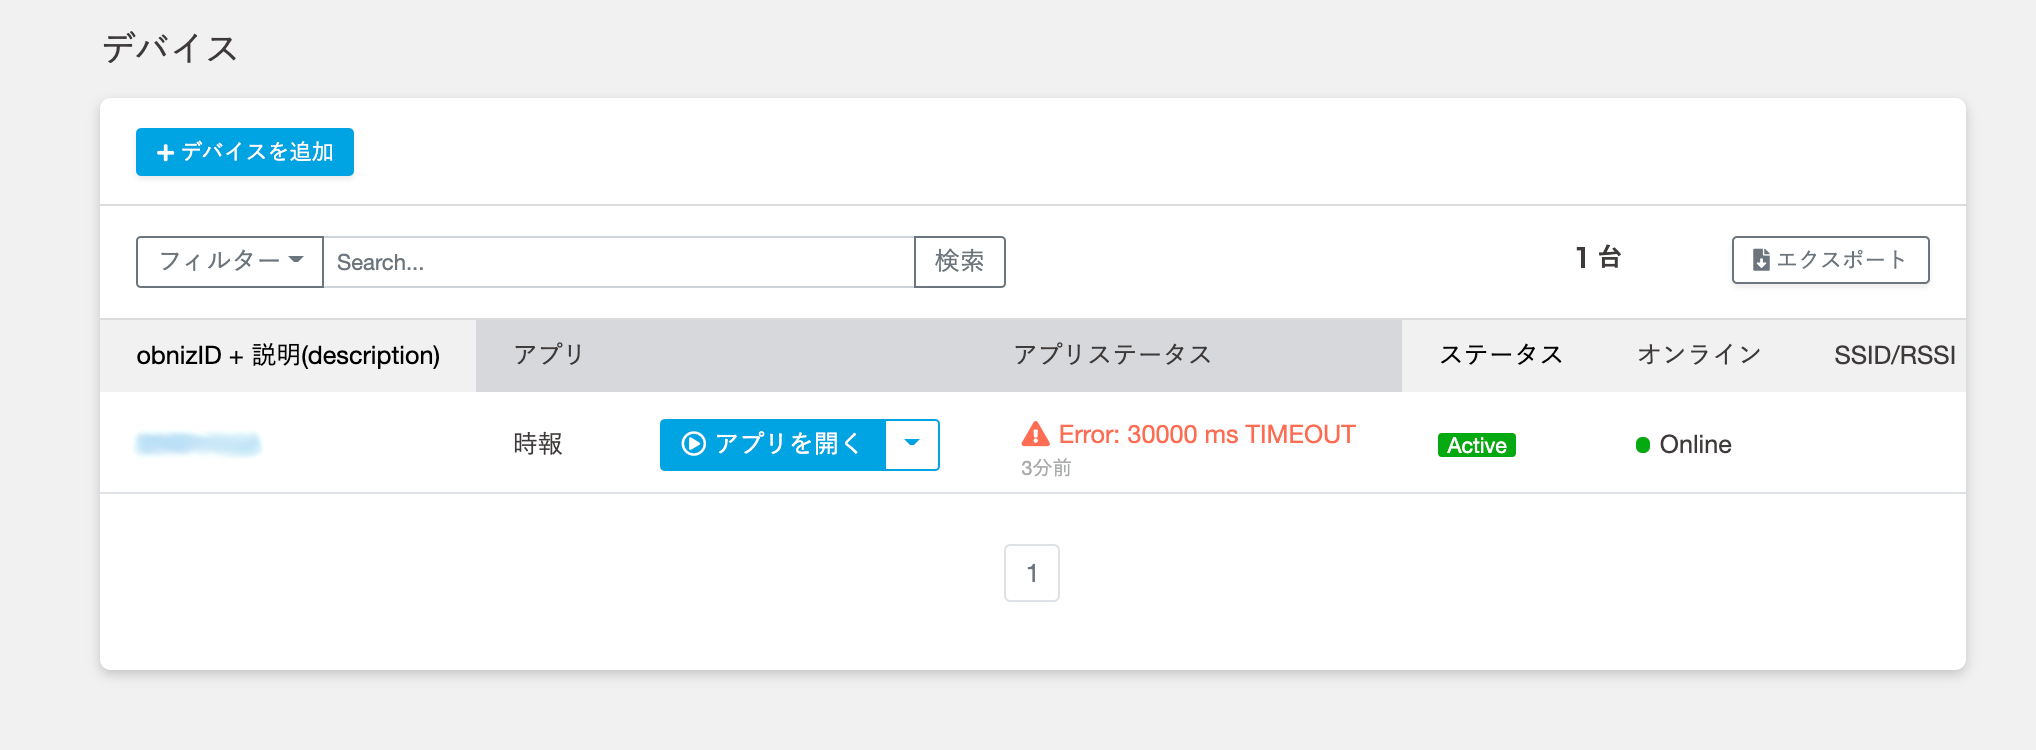Click the デバイスを追加 button
Image resolution: width=2036 pixels, height=750 pixels.
point(244,152)
